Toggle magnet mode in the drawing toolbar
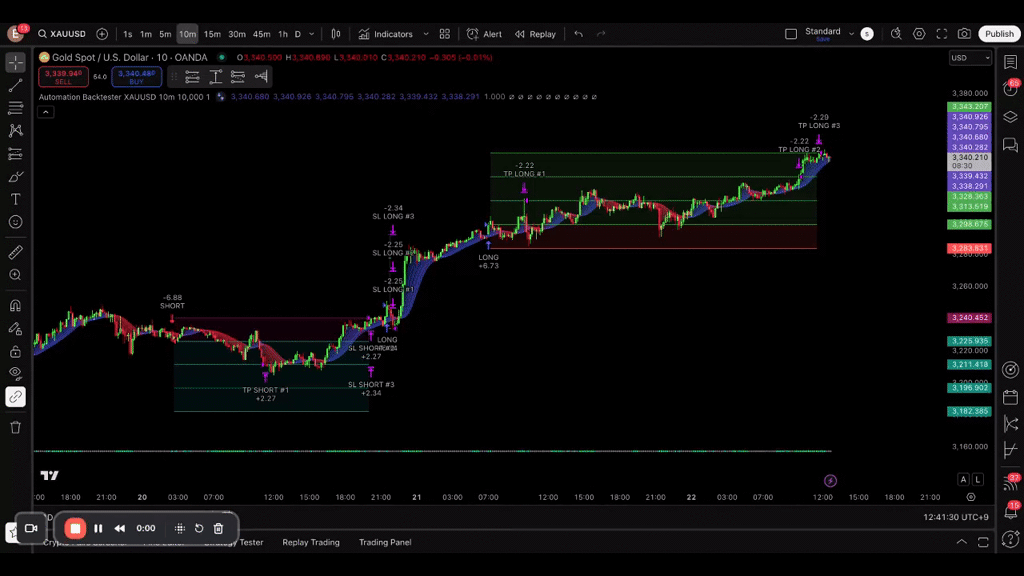The height and width of the screenshot is (576, 1024). coord(14,304)
